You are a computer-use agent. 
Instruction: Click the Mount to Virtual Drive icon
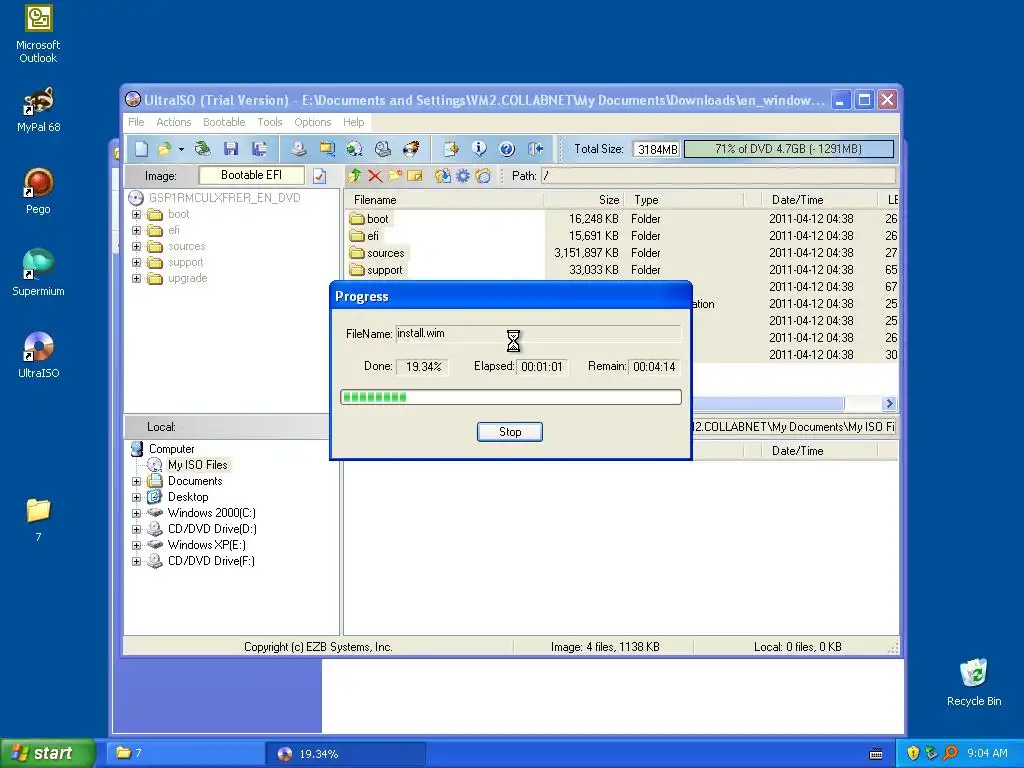tap(383, 149)
